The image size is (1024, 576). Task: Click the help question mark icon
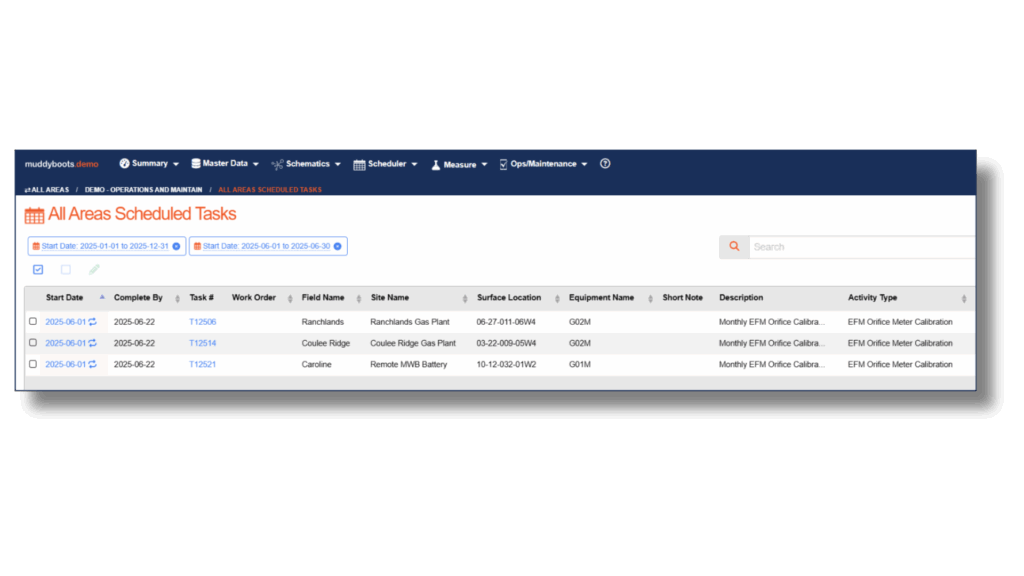pyautogui.click(x=605, y=164)
